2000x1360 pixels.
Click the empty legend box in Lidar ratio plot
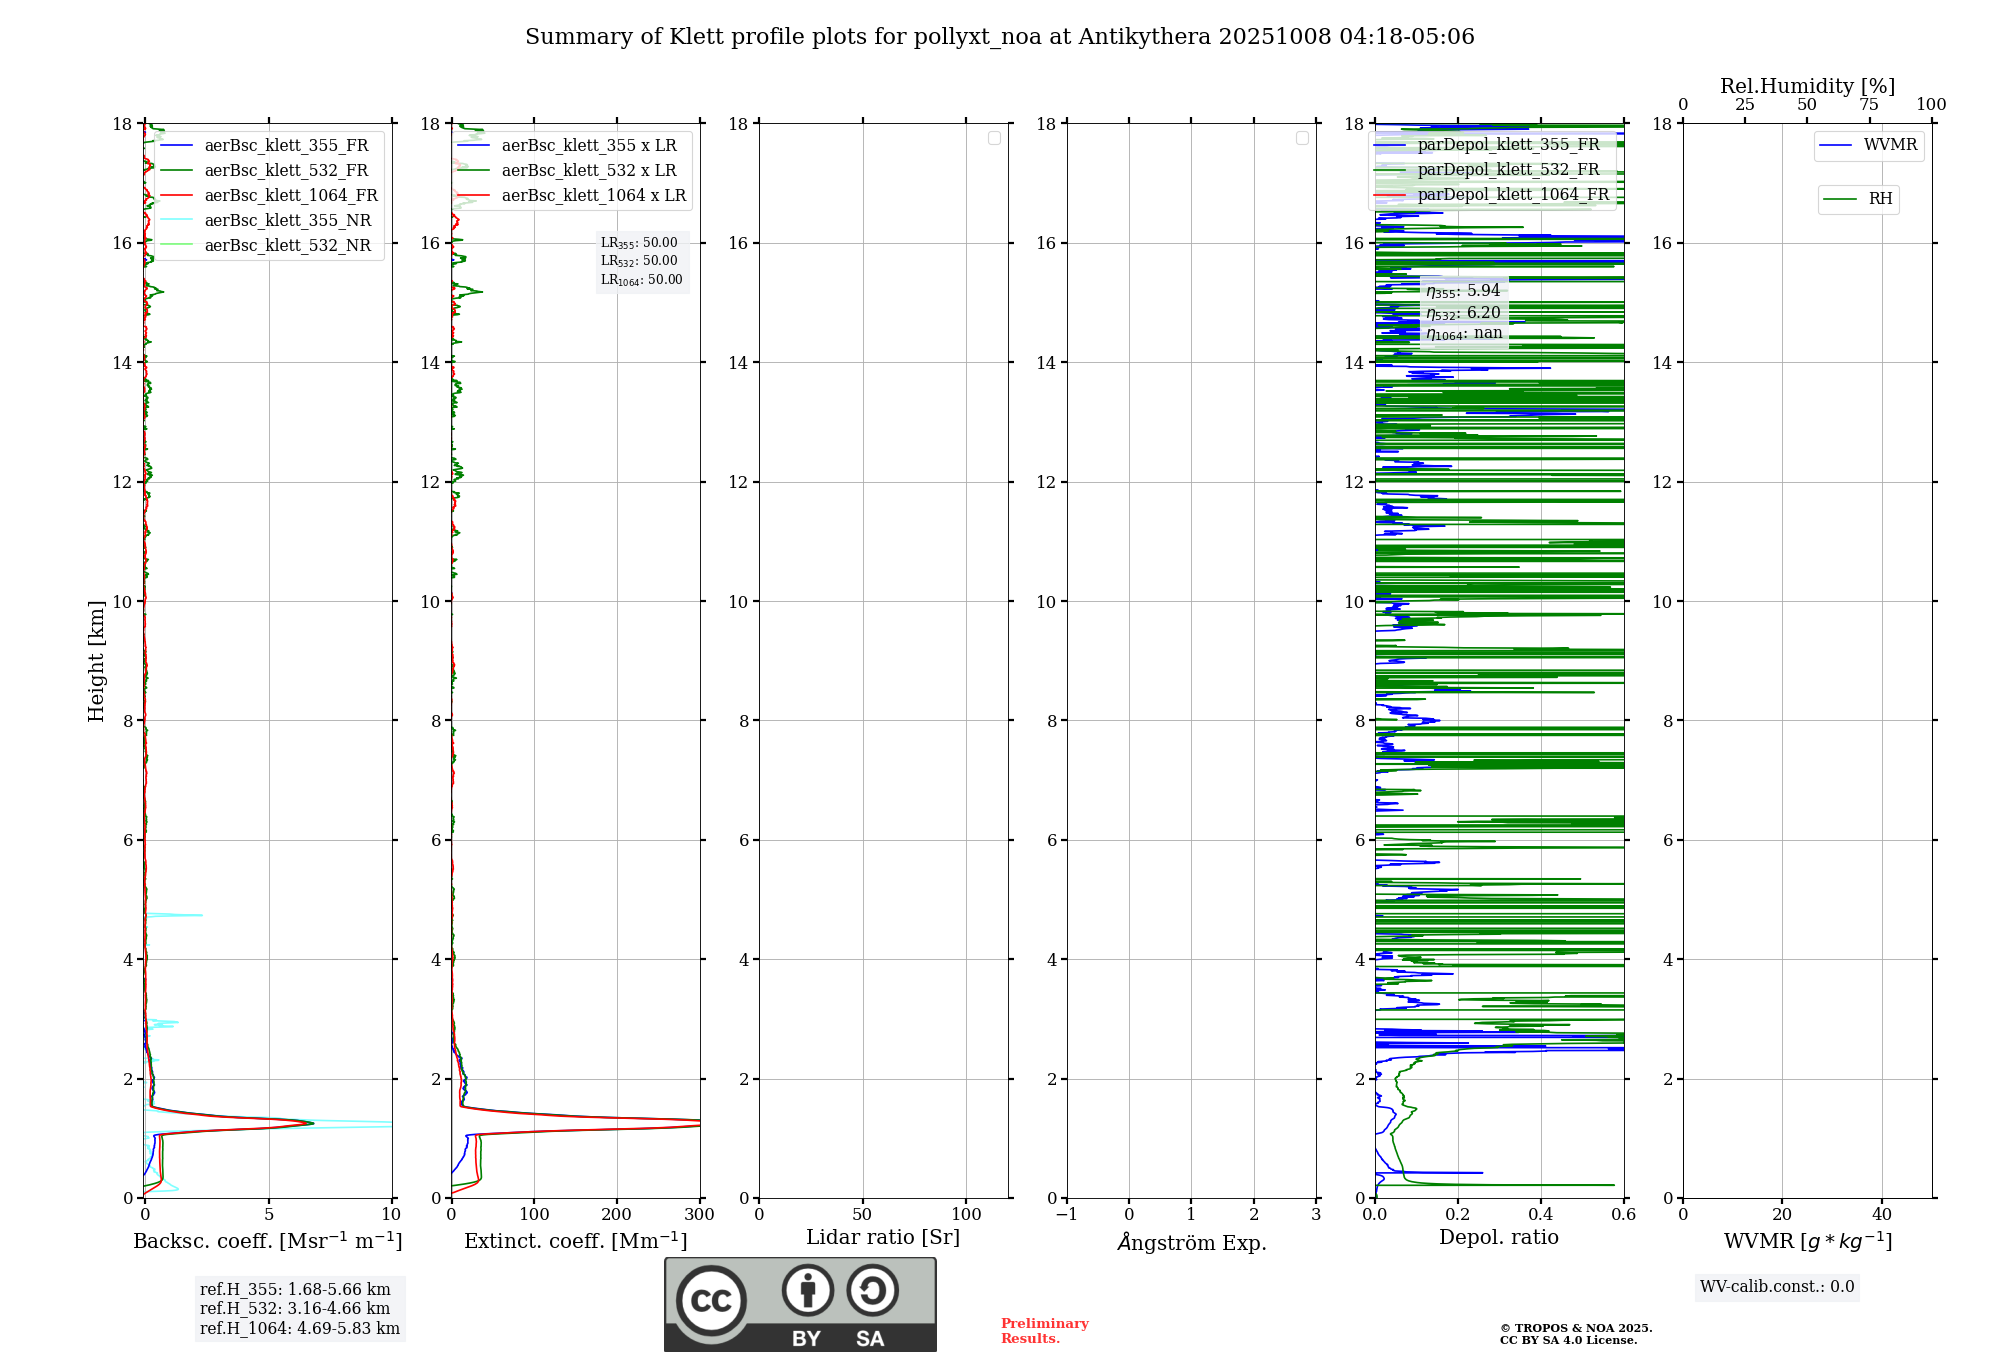coord(994,138)
